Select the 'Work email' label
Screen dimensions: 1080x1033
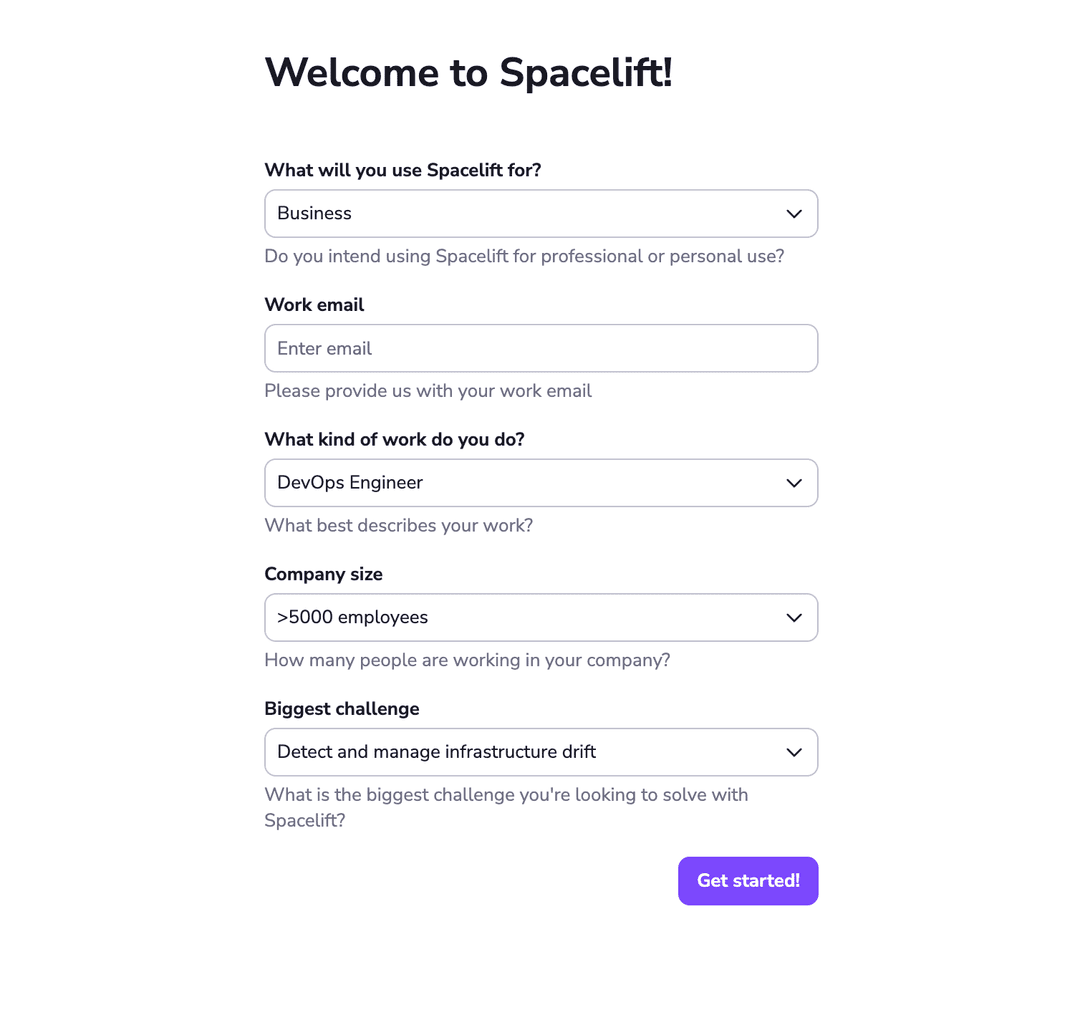[314, 304]
